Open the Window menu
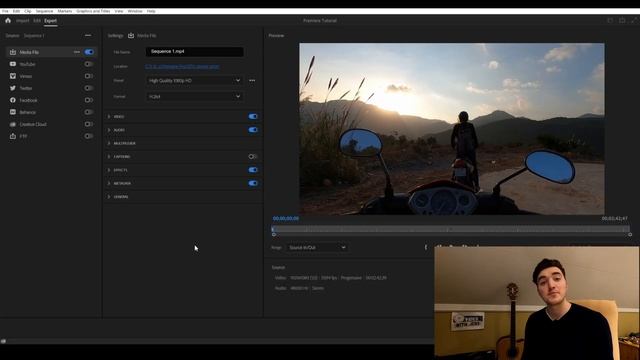Viewport: 640px width, 360px height. [135, 11]
